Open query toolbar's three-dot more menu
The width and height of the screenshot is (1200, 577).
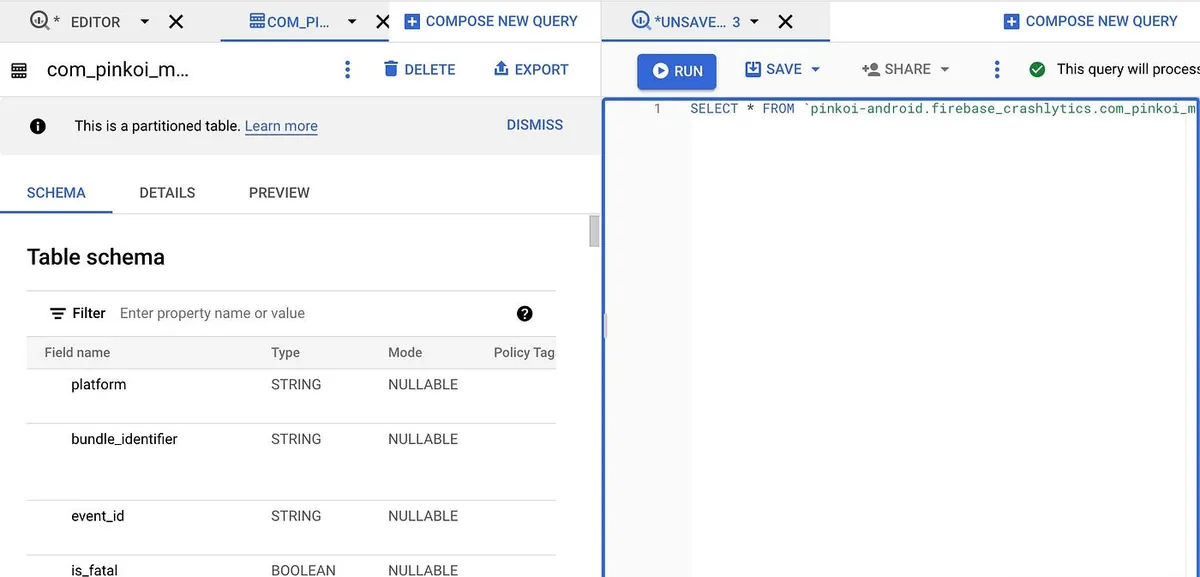coord(996,69)
